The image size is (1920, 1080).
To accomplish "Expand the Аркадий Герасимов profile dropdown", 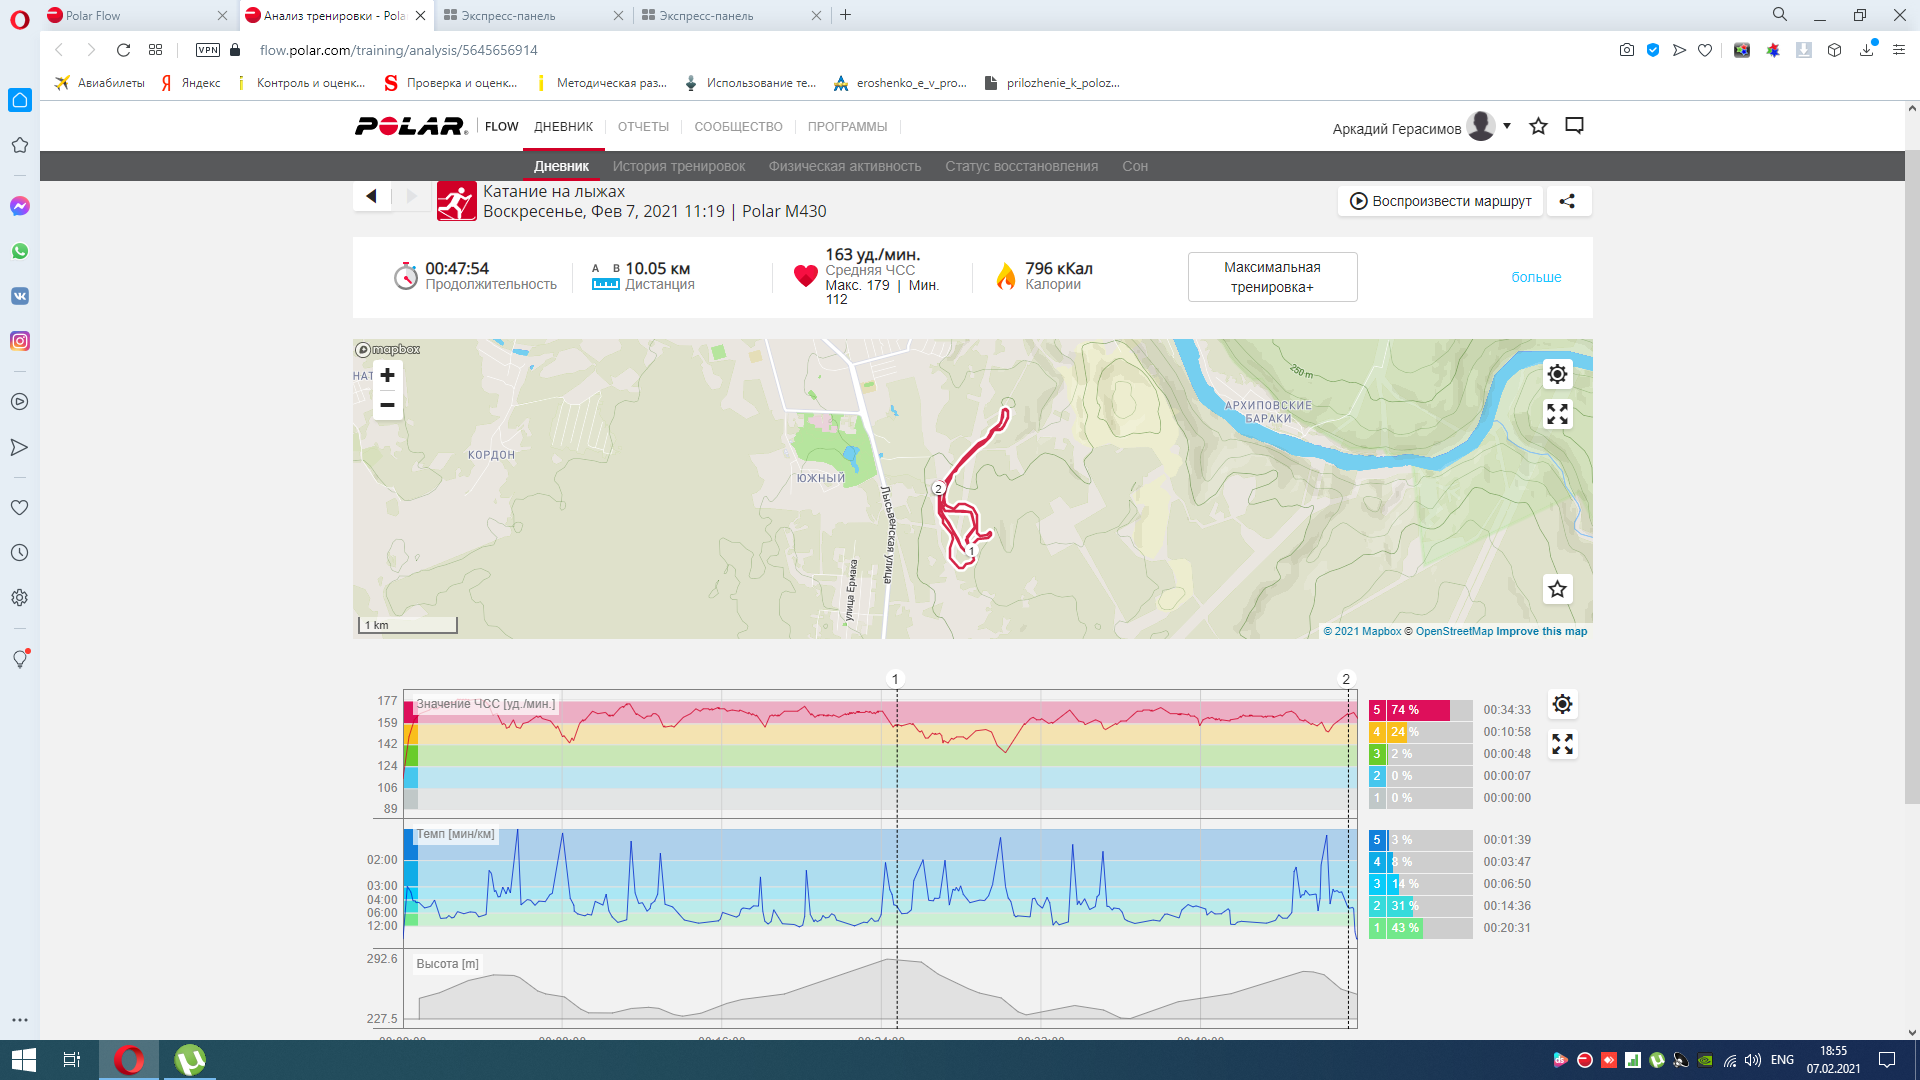I will coord(1507,126).
